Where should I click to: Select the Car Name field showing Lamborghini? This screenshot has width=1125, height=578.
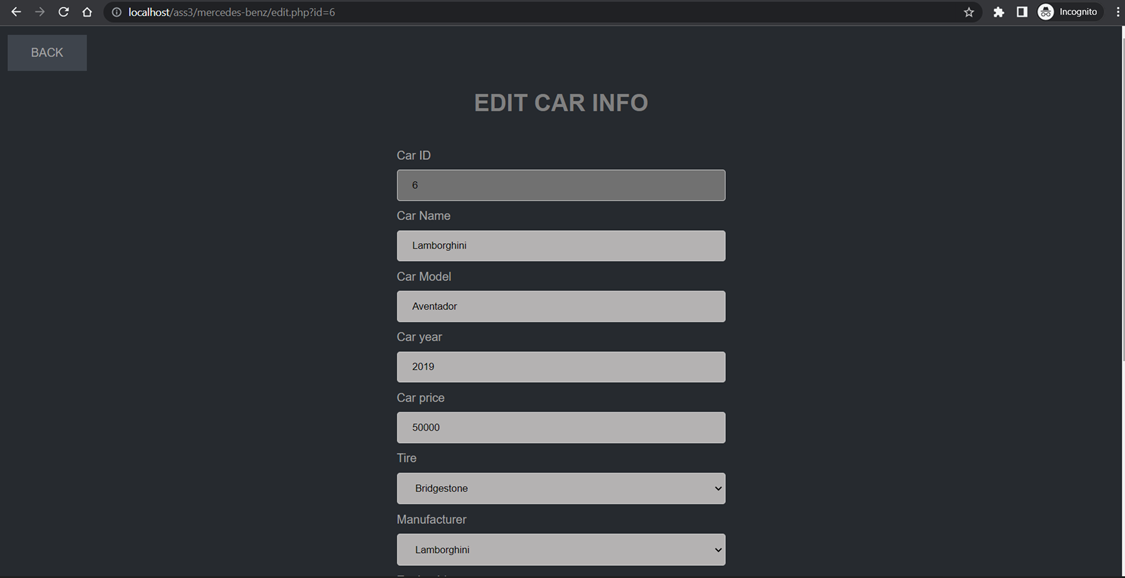click(560, 245)
